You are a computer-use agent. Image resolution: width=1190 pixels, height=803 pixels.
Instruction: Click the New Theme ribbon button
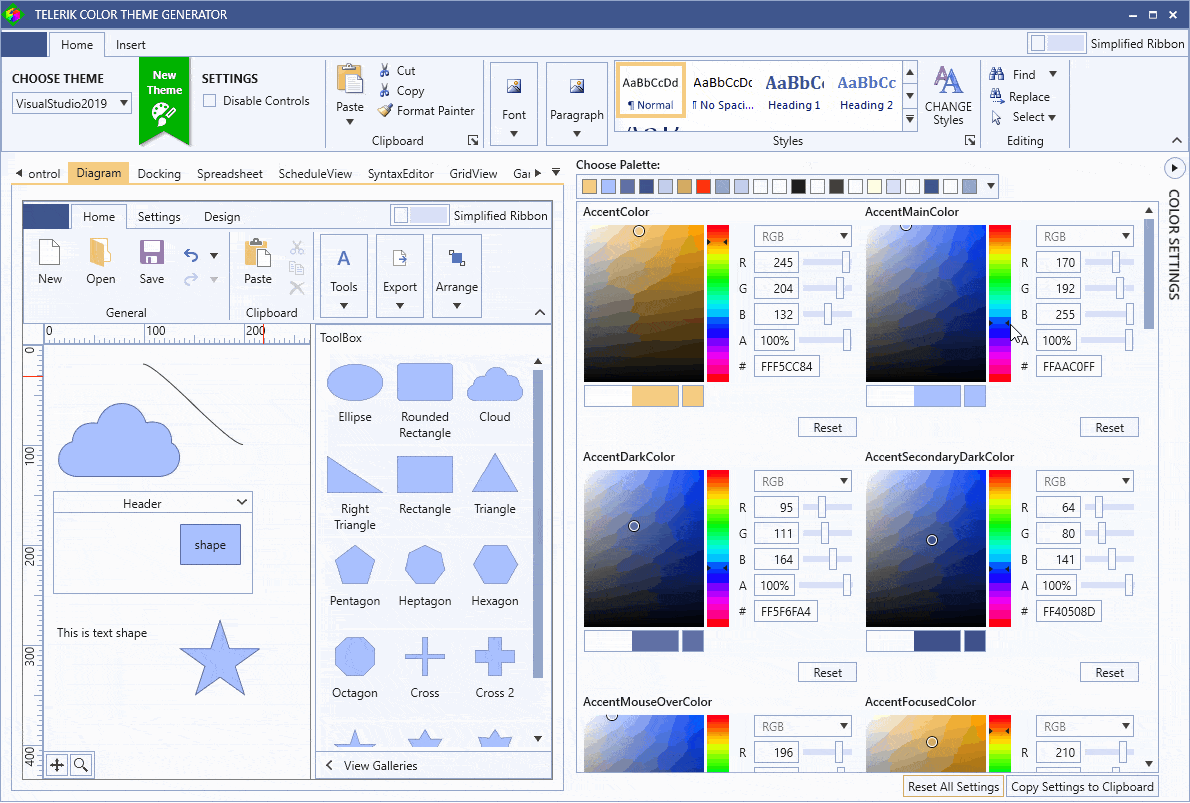(x=164, y=99)
